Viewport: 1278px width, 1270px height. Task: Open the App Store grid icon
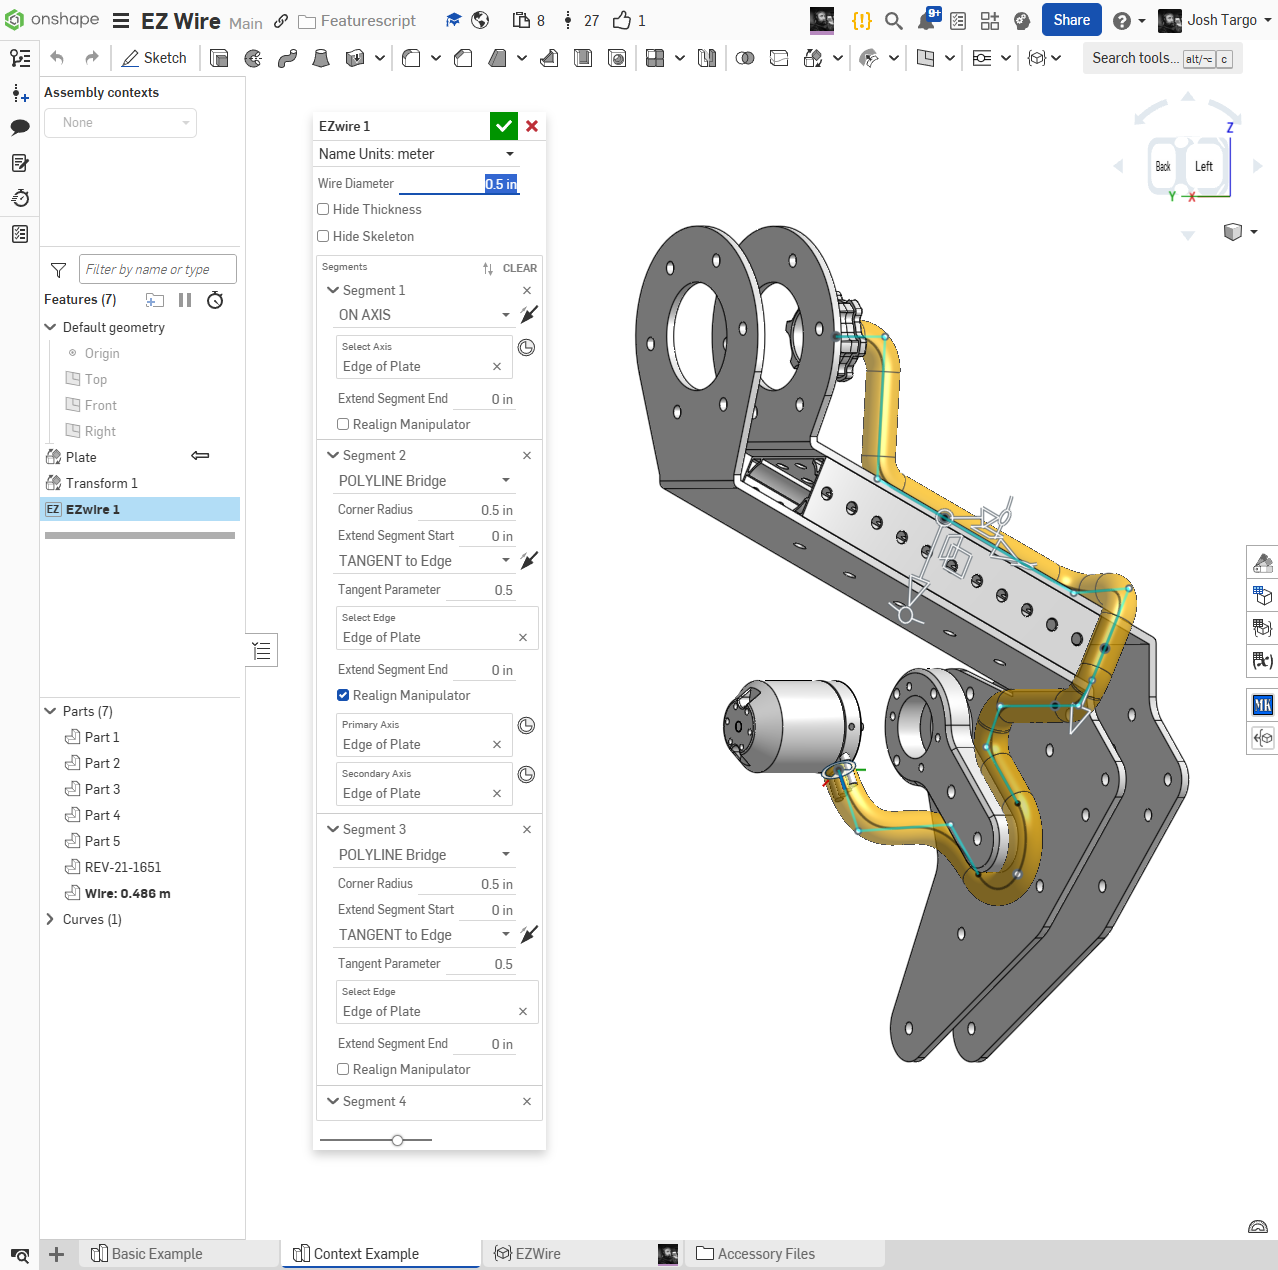point(990,20)
